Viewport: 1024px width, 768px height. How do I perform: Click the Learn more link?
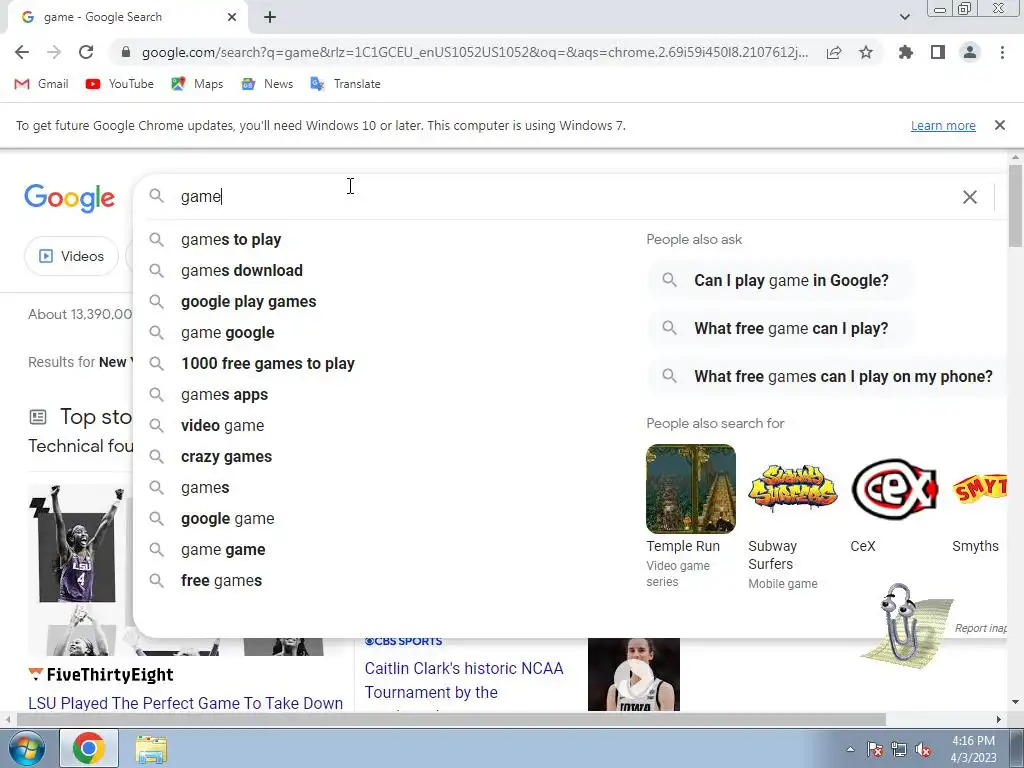point(943,125)
